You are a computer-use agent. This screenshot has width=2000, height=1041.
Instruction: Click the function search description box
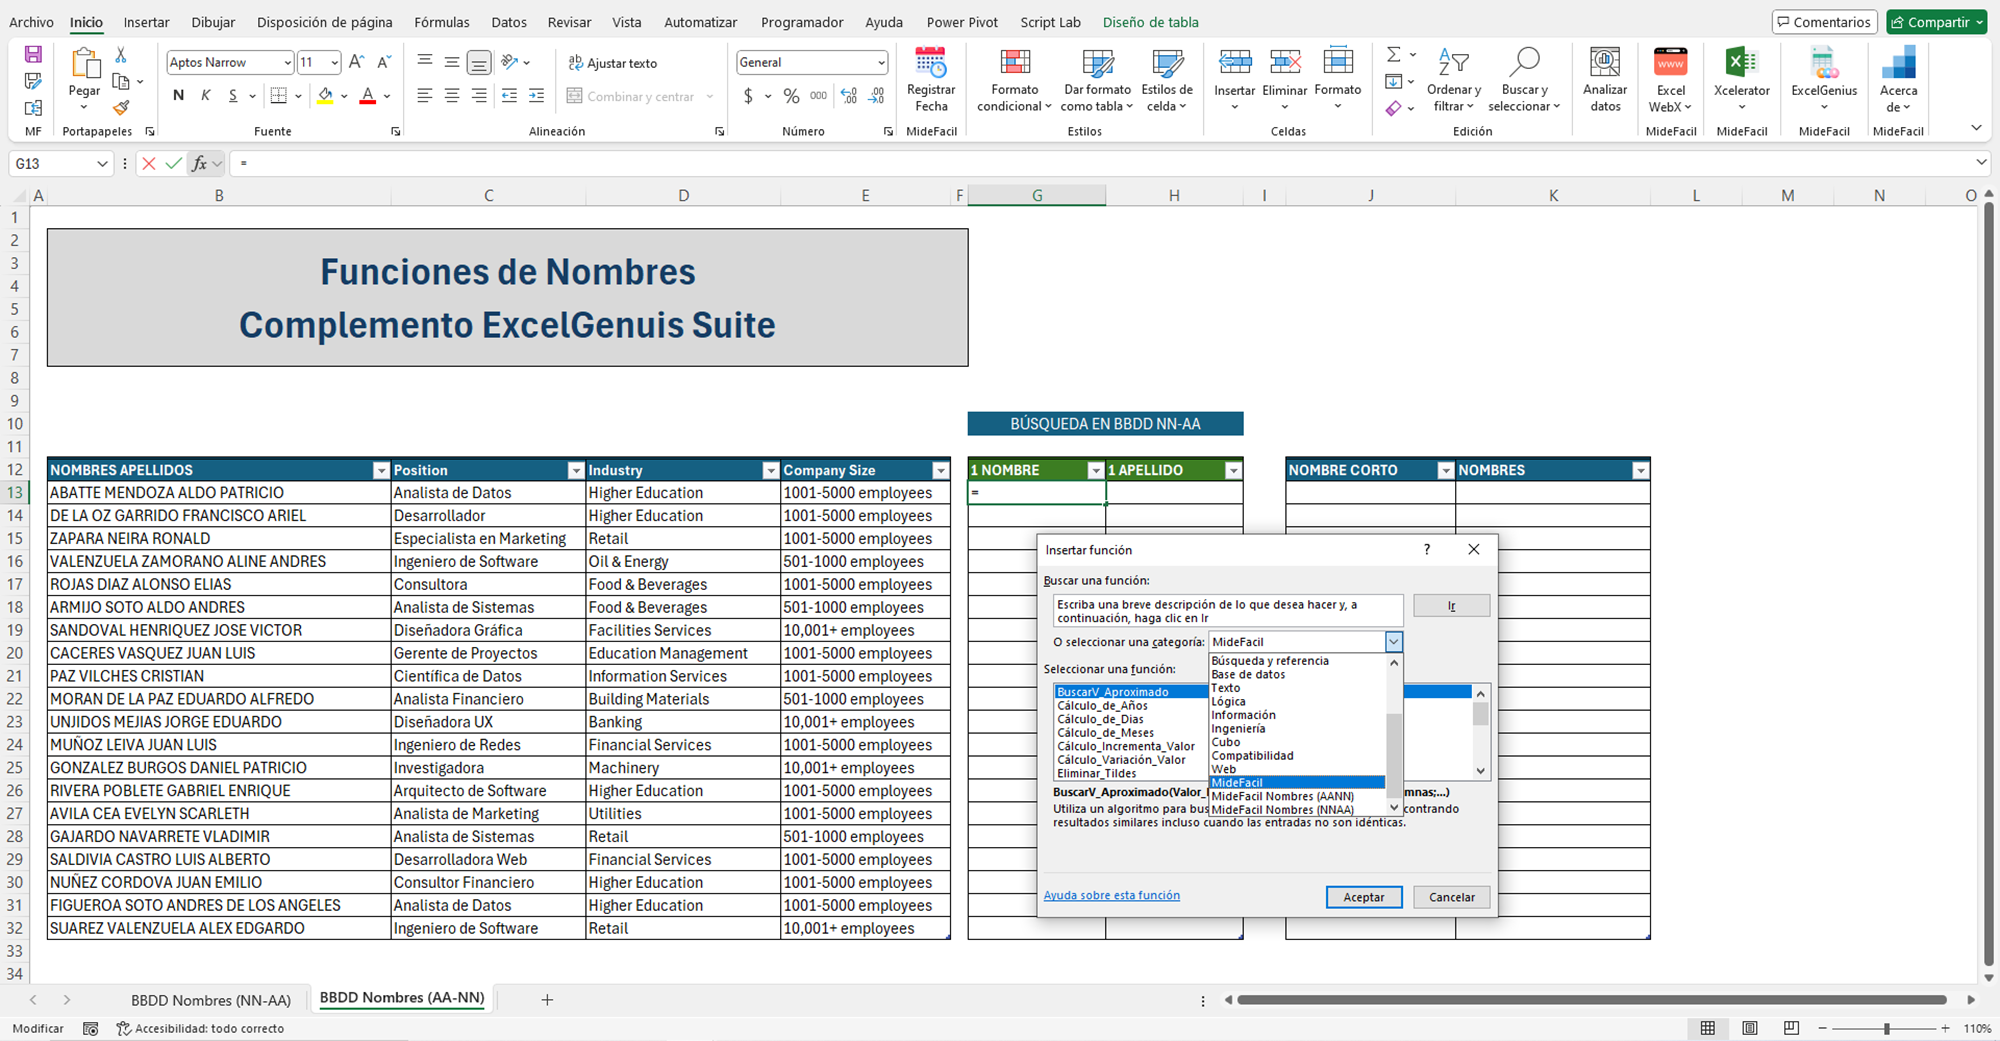click(1227, 611)
